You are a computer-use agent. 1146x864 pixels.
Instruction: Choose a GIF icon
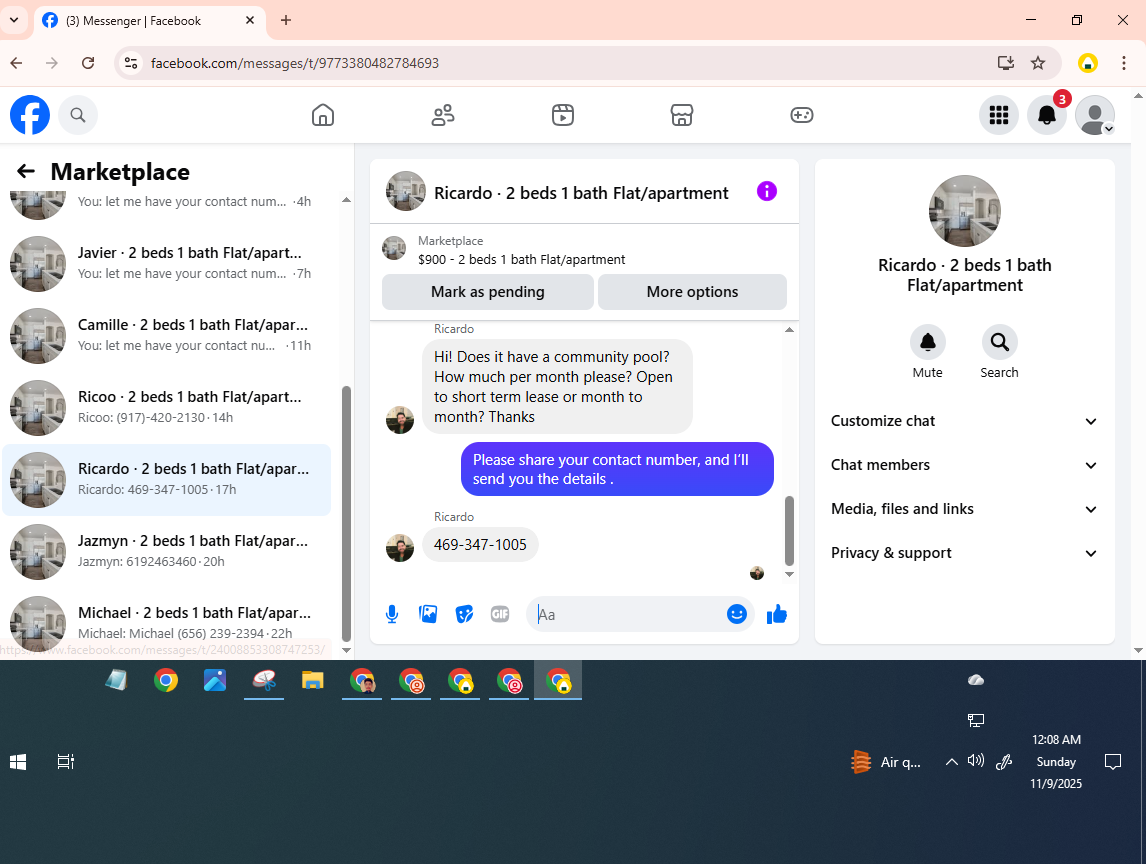coord(500,614)
